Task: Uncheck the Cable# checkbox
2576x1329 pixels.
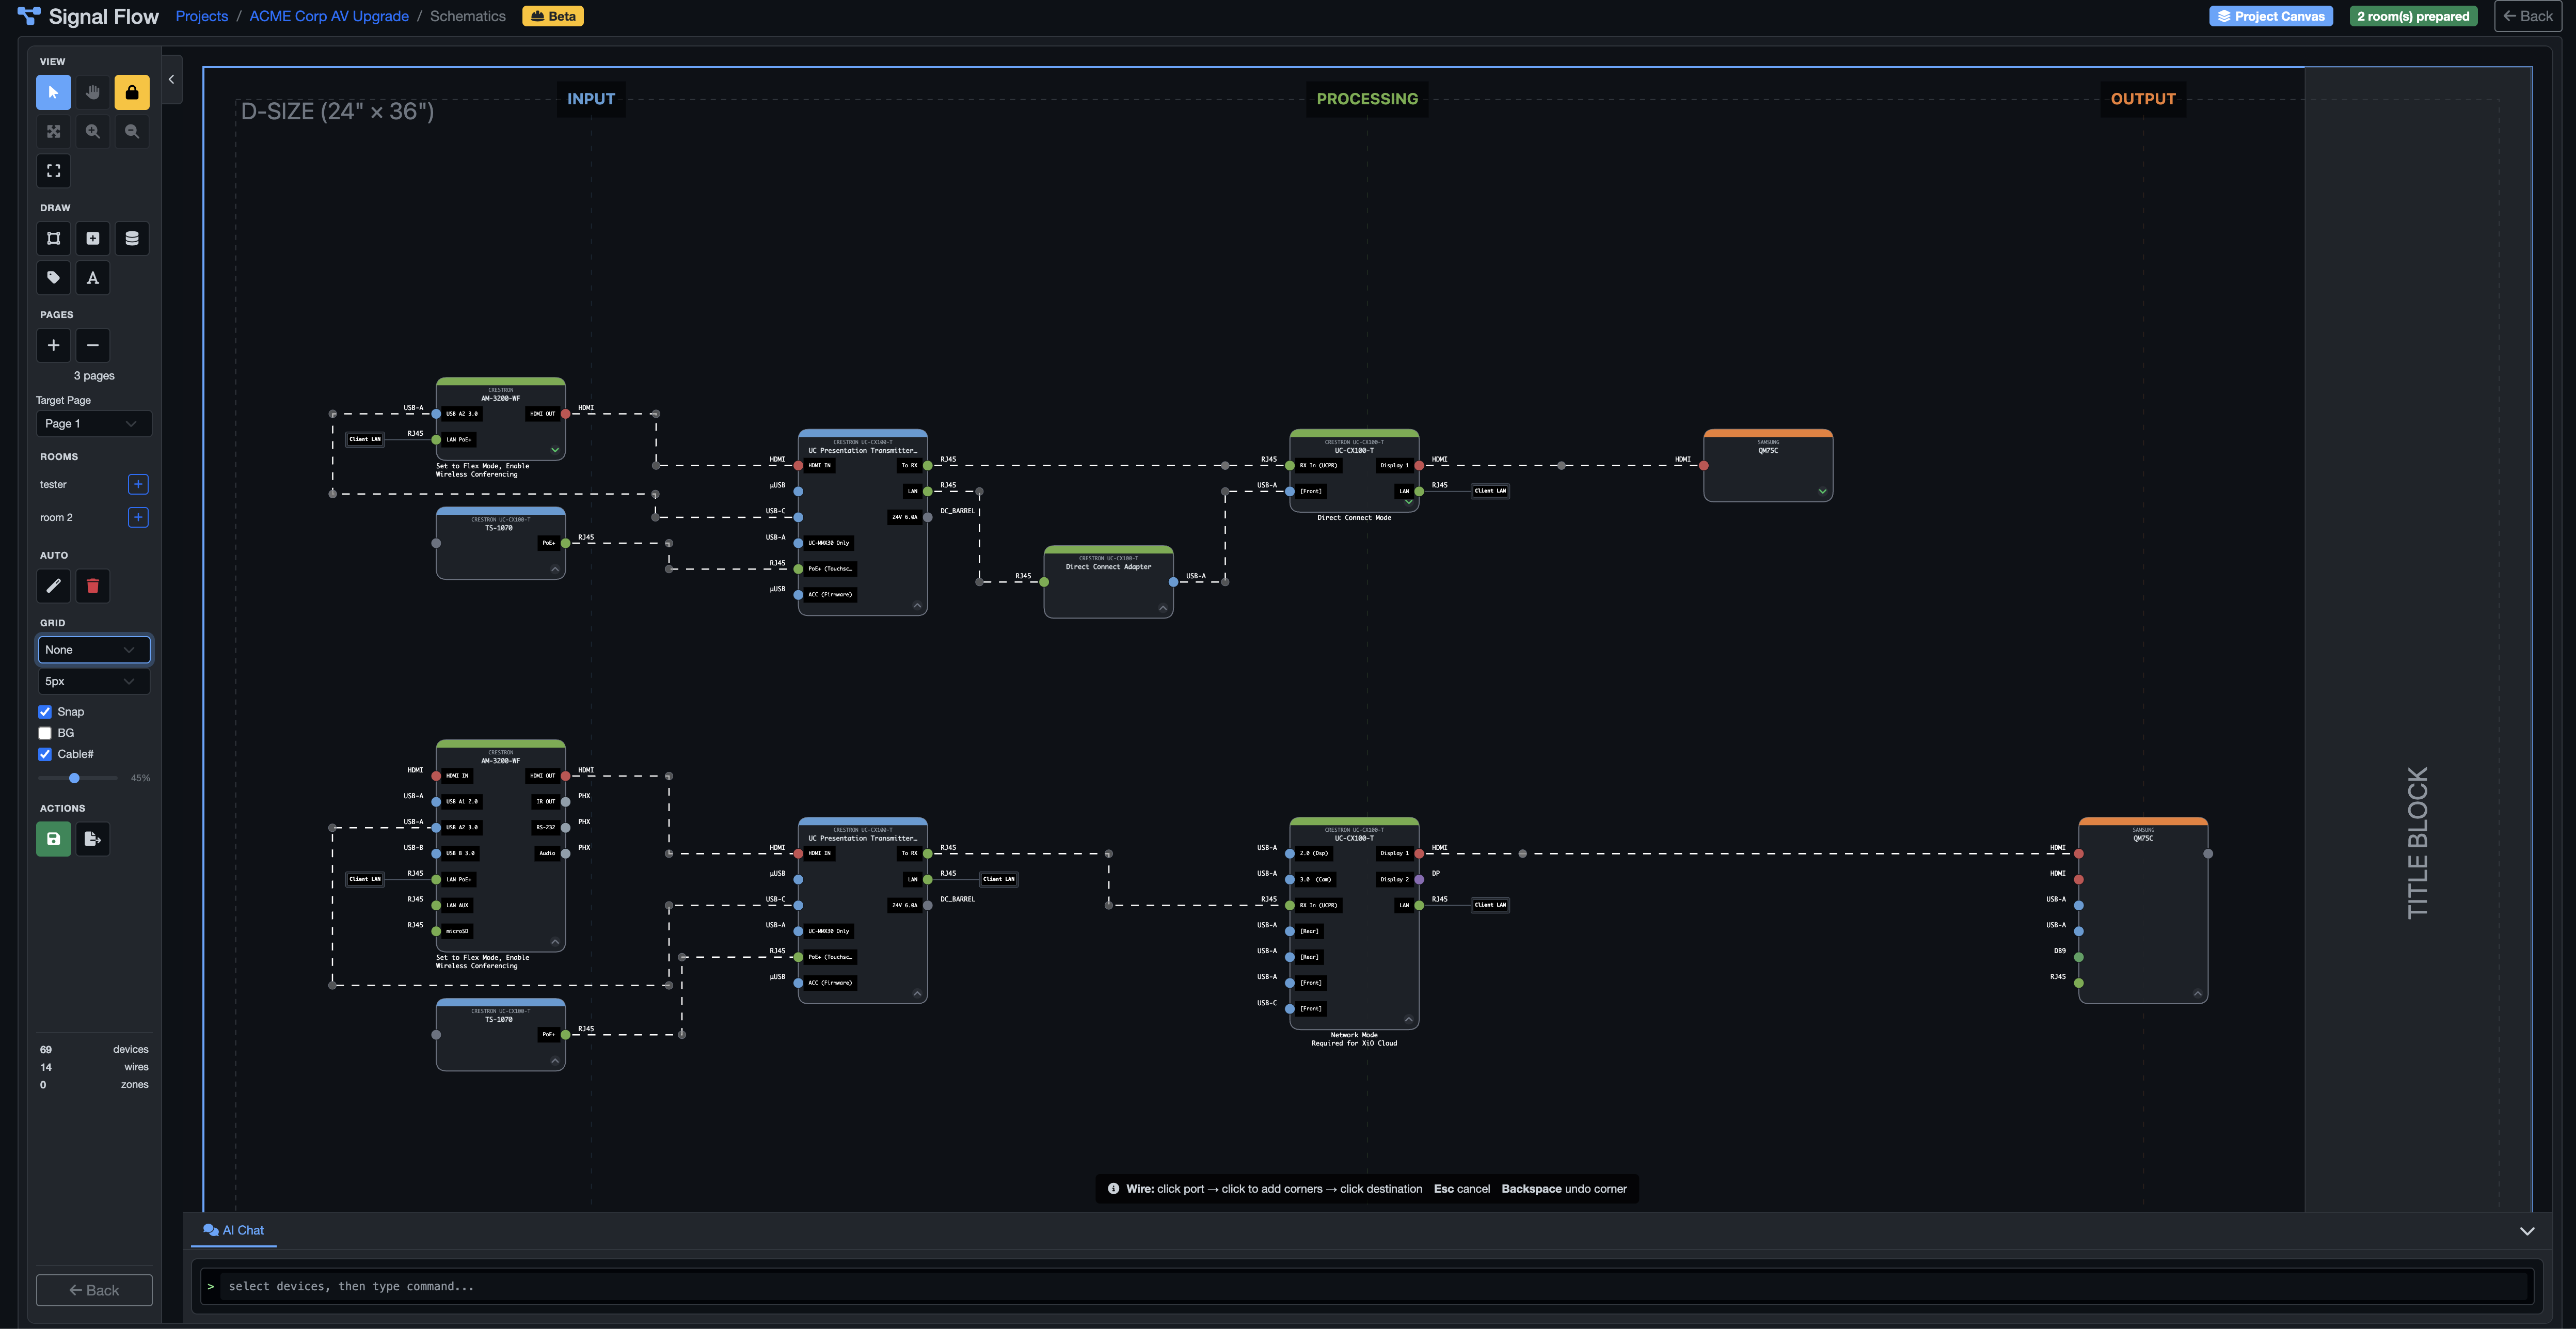Action: tap(45, 754)
